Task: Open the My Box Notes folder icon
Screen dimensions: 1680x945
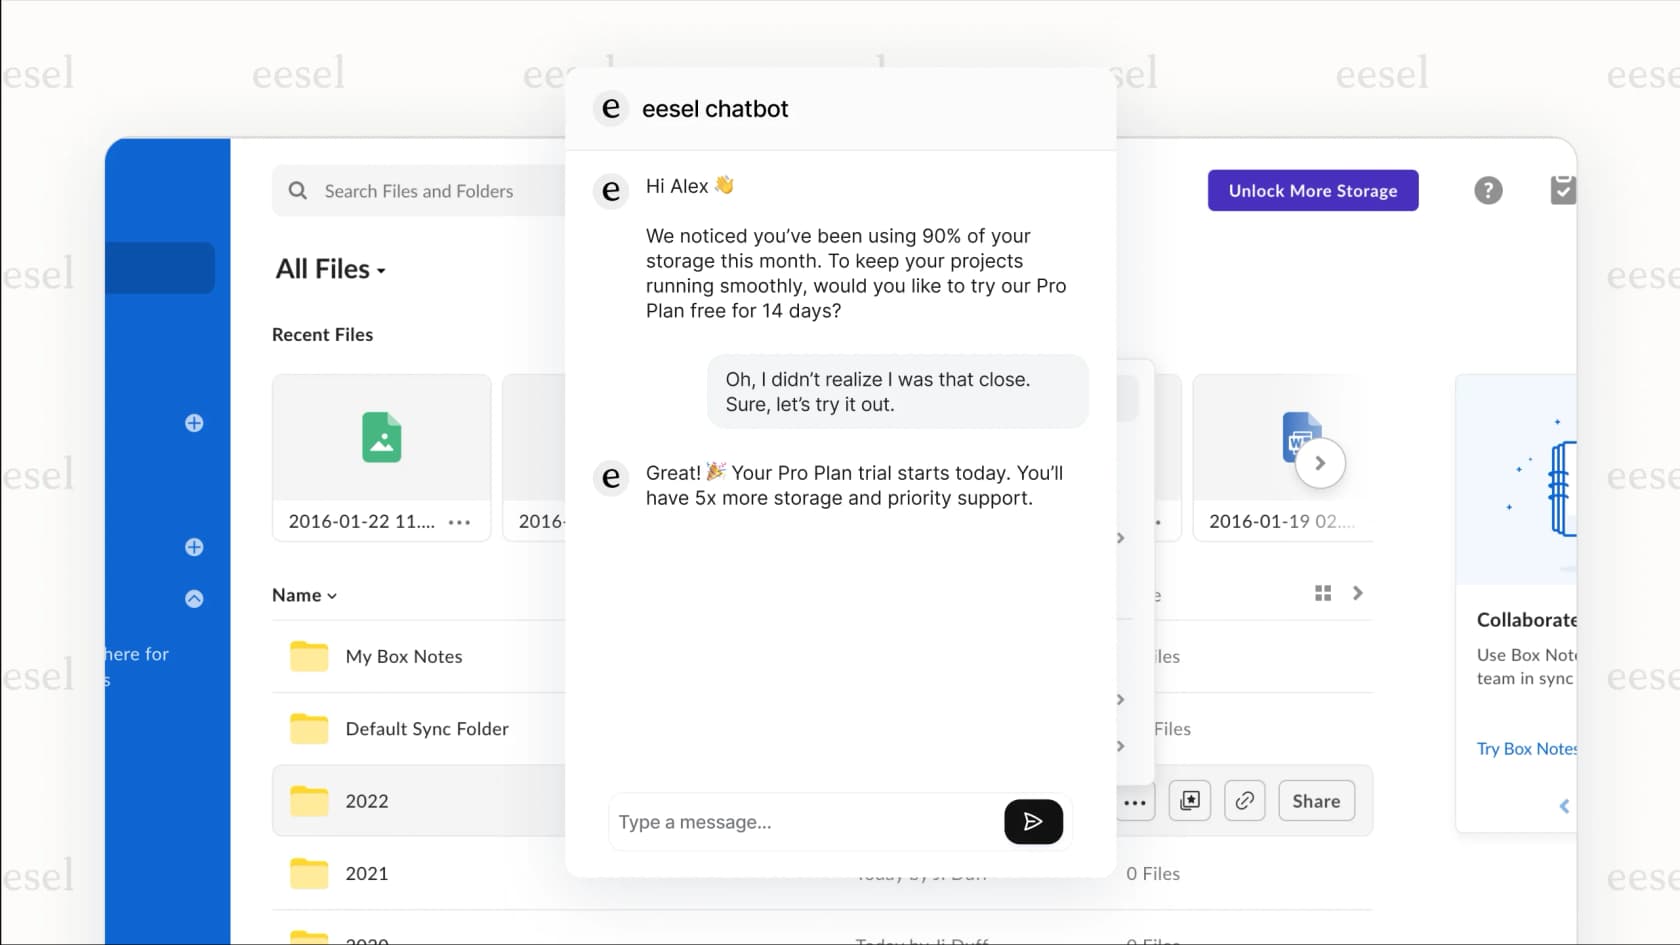Action: click(309, 656)
